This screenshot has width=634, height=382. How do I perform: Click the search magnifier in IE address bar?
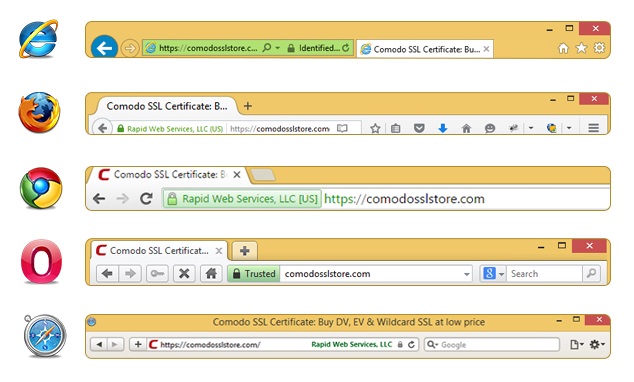pyautogui.click(x=266, y=48)
